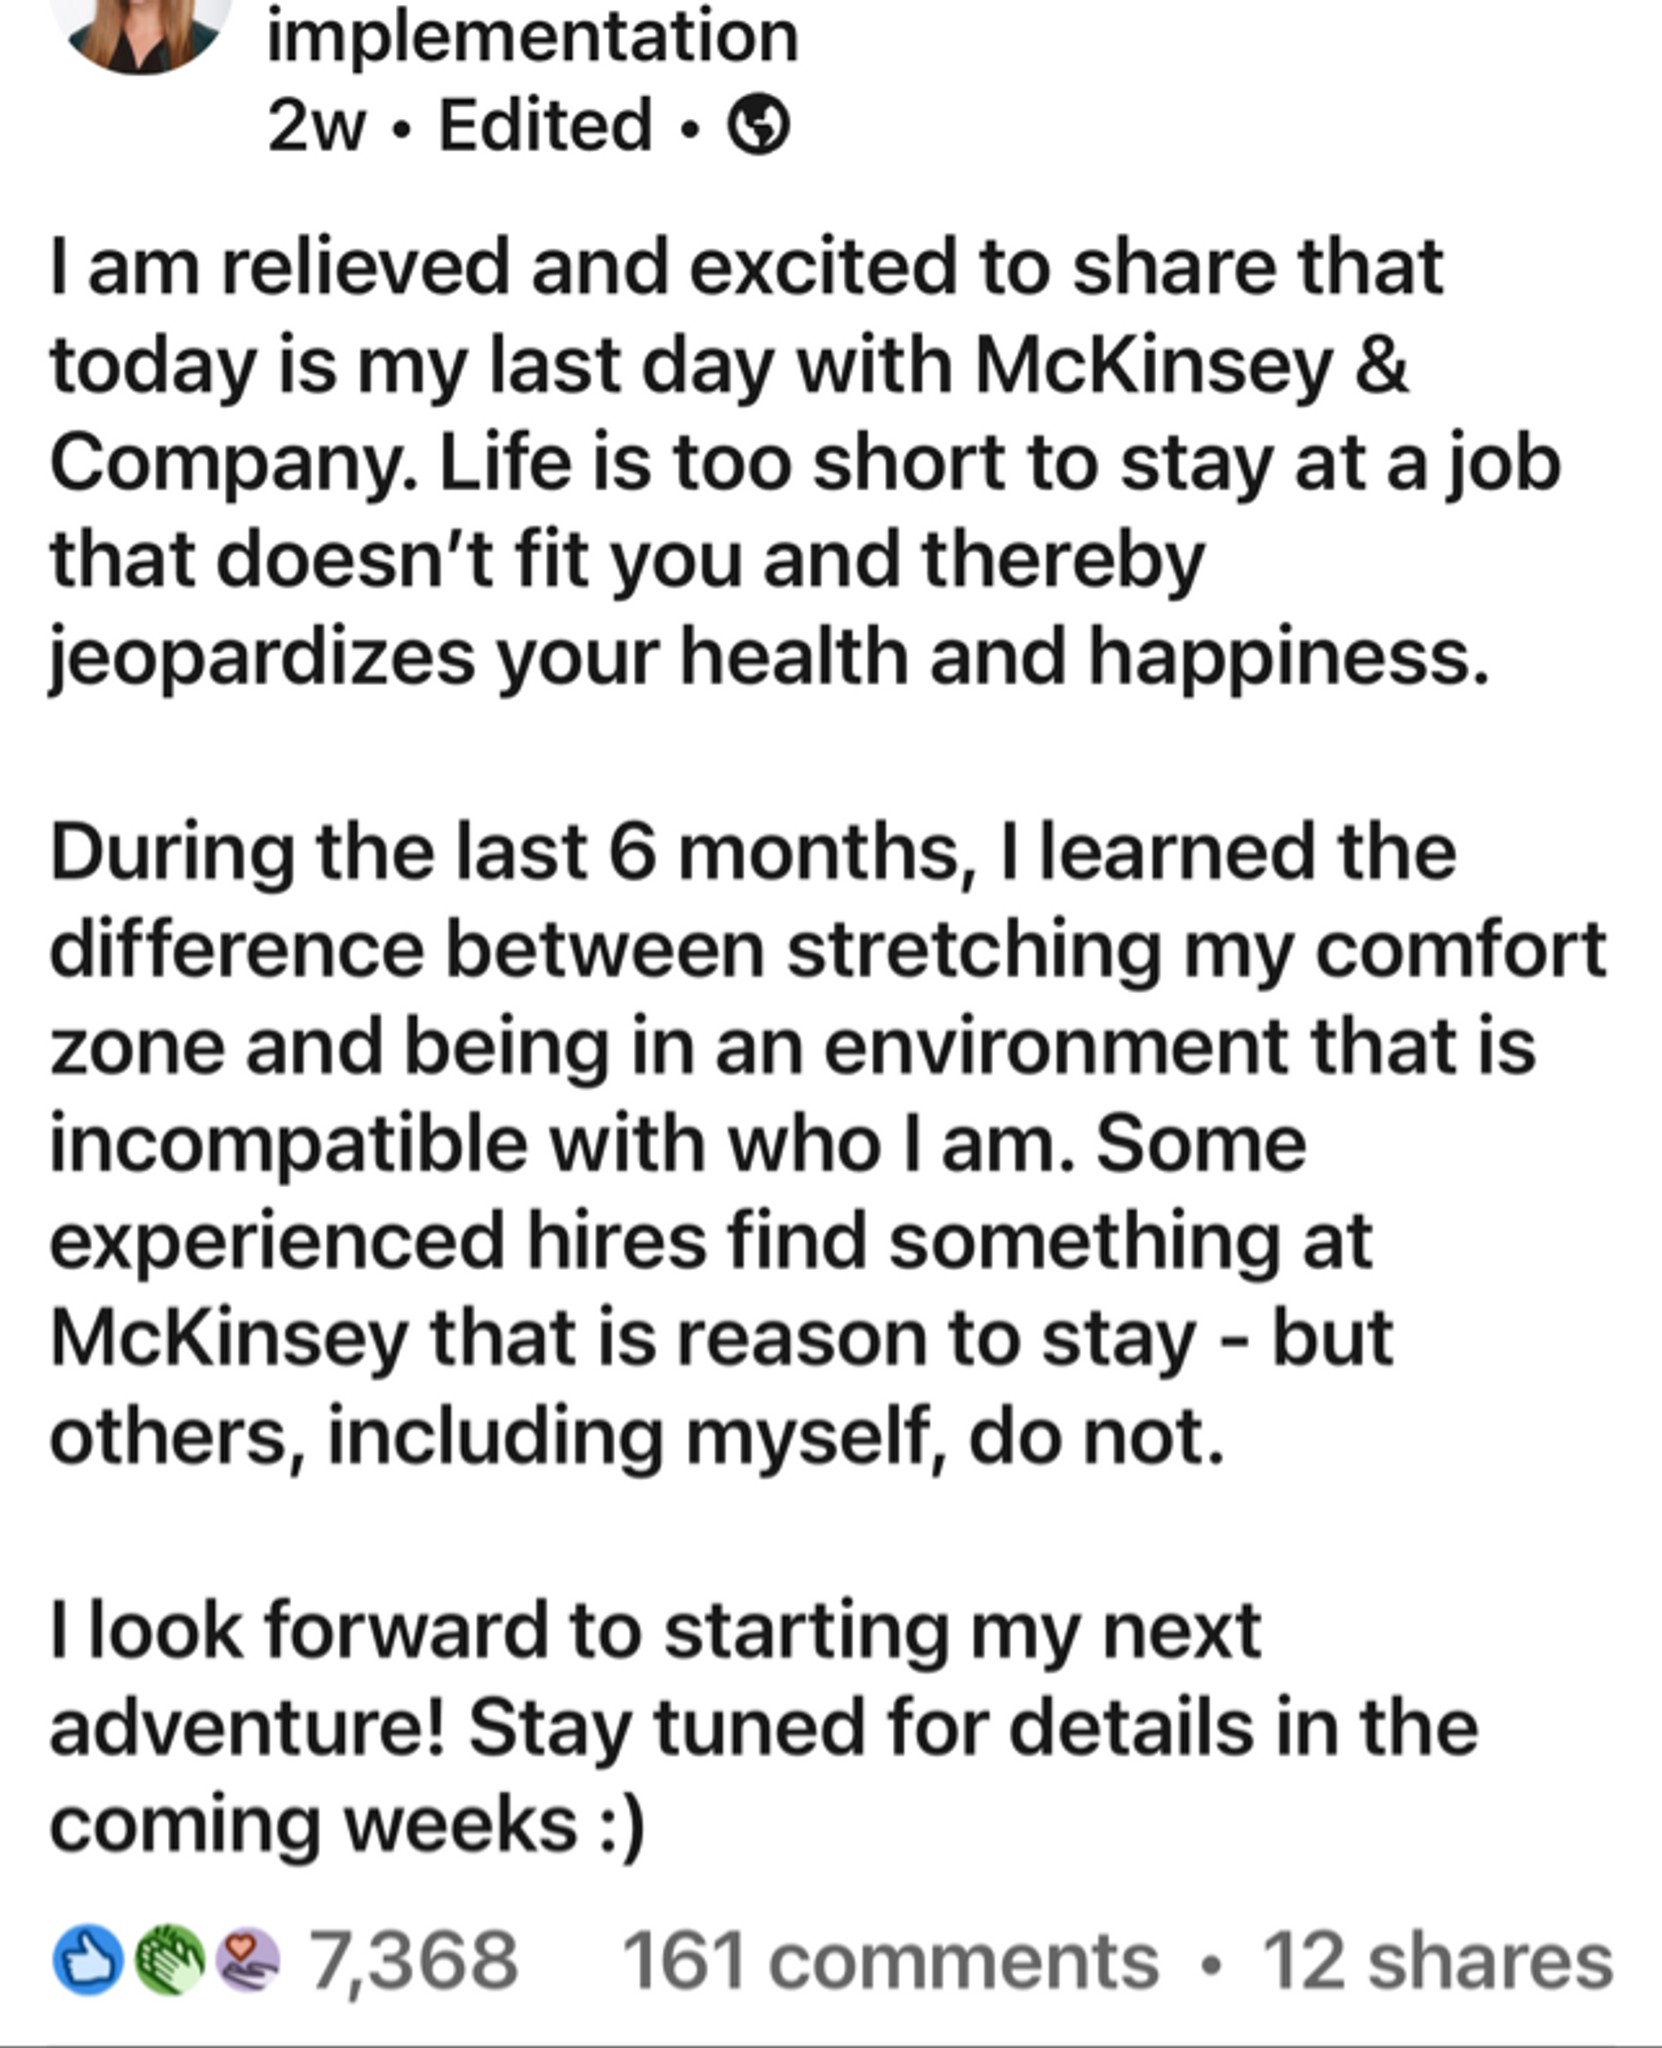Click the paragraph starting "During the last 6 months"
1662x2048 pixels.
[828, 1144]
